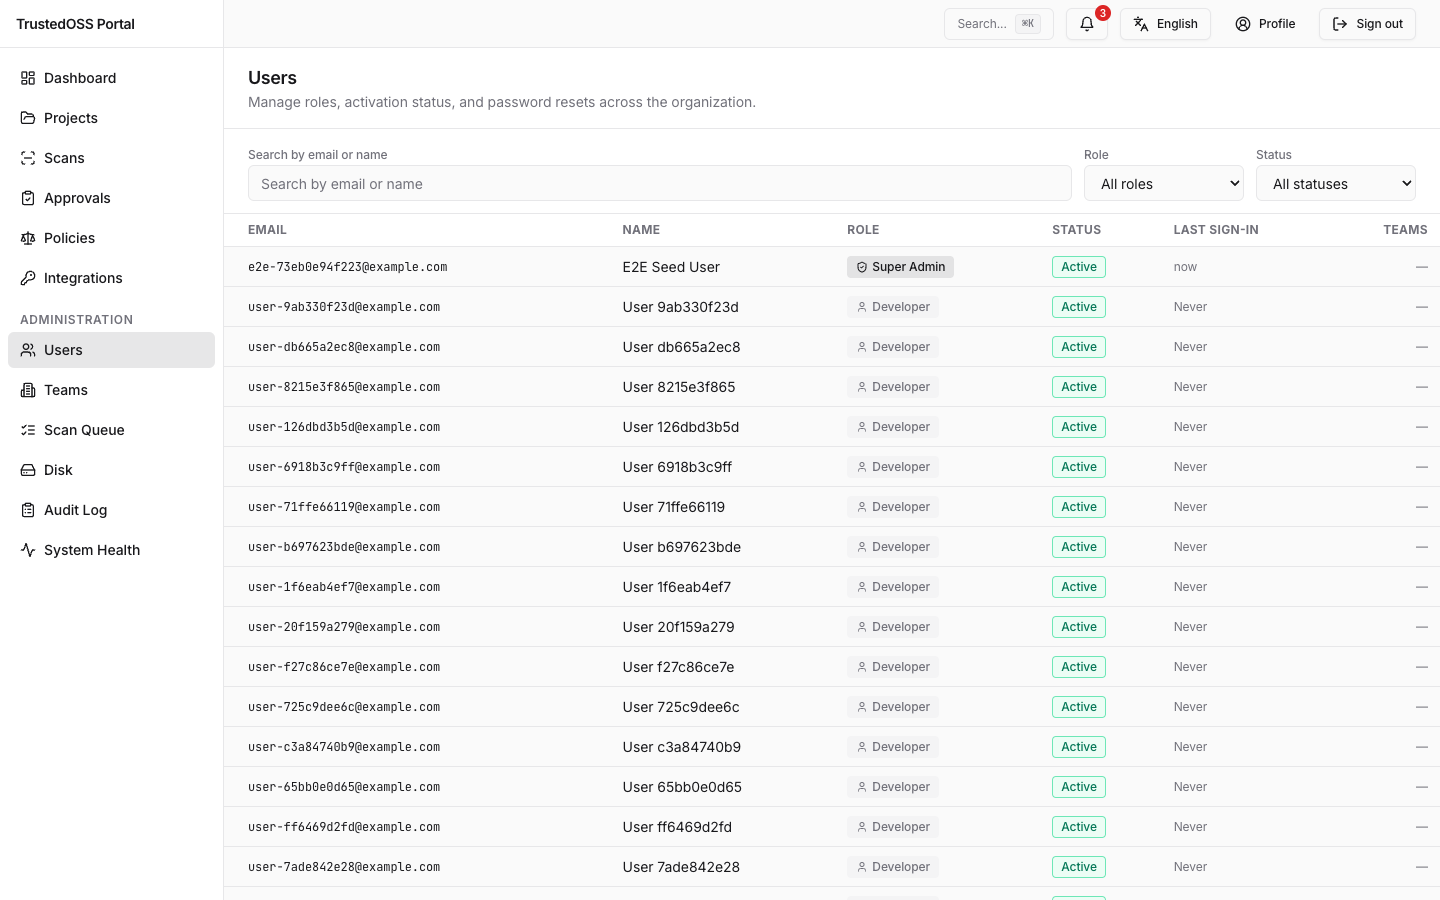The width and height of the screenshot is (1440, 900).
Task: Open the All statuses dropdown
Action: pyautogui.click(x=1336, y=183)
